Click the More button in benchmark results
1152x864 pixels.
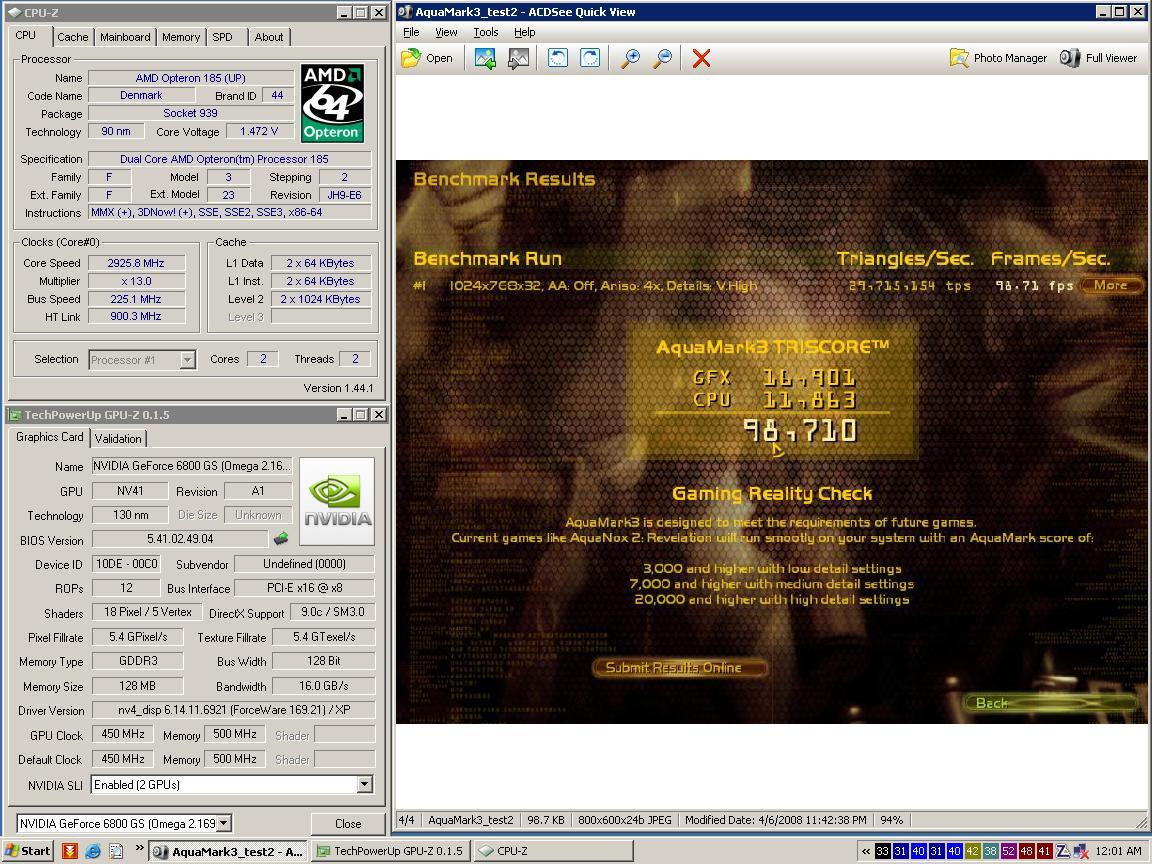pyautogui.click(x=1111, y=285)
